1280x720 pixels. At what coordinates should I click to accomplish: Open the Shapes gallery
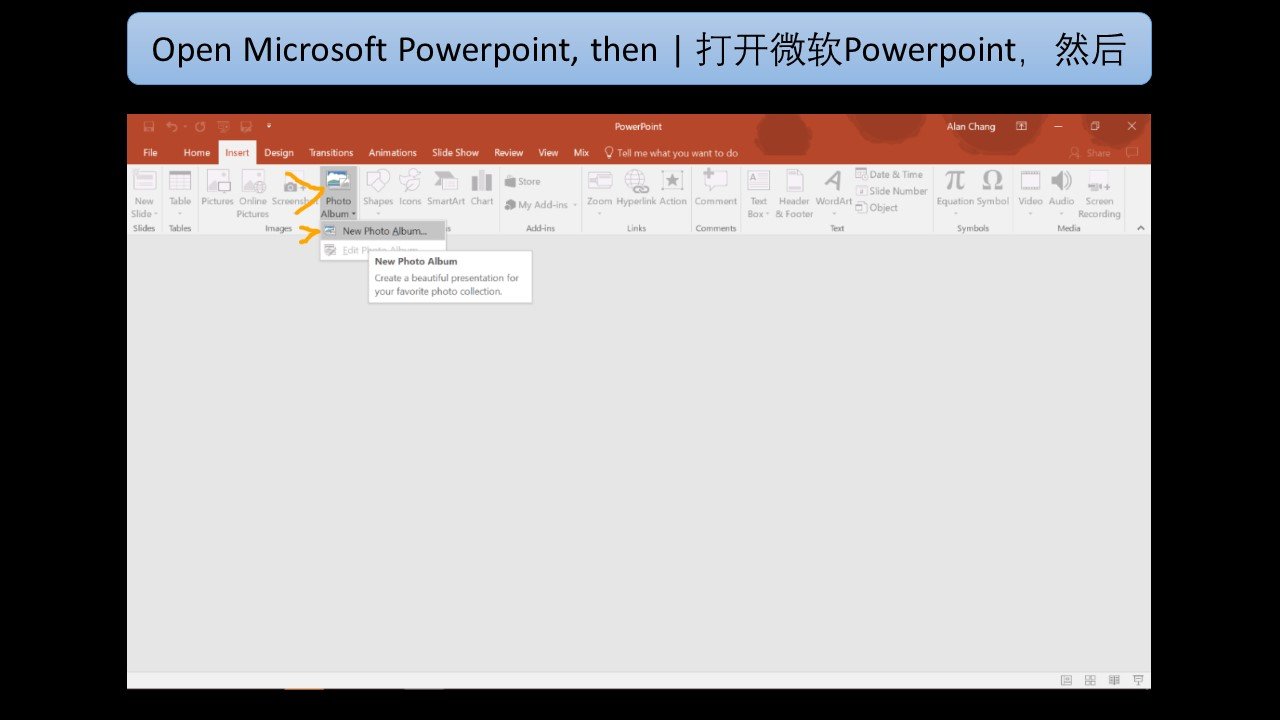click(x=378, y=194)
